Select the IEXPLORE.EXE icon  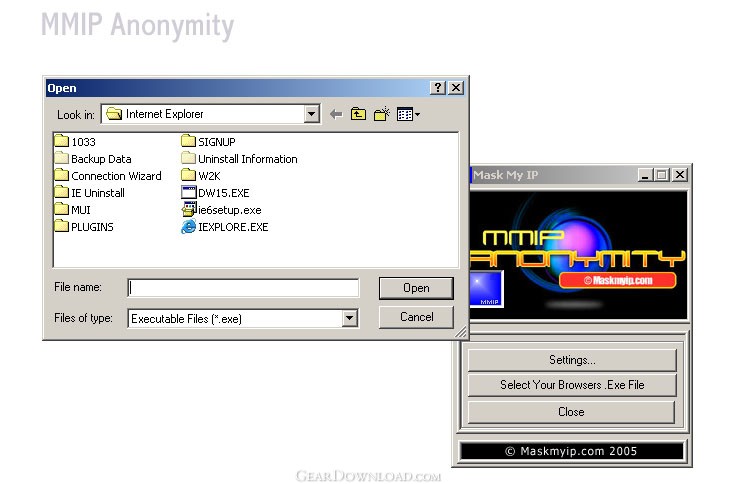[x=188, y=226]
